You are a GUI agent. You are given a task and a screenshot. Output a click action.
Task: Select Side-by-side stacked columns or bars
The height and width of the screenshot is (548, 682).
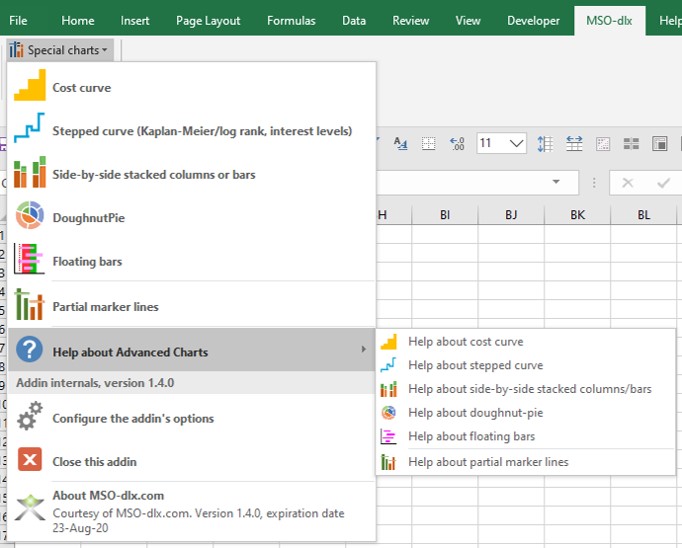(191, 173)
